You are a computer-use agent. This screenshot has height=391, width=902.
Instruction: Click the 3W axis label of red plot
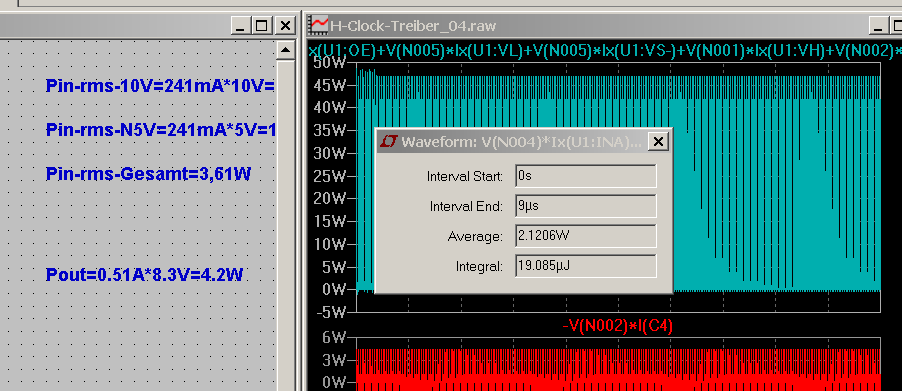click(x=334, y=361)
